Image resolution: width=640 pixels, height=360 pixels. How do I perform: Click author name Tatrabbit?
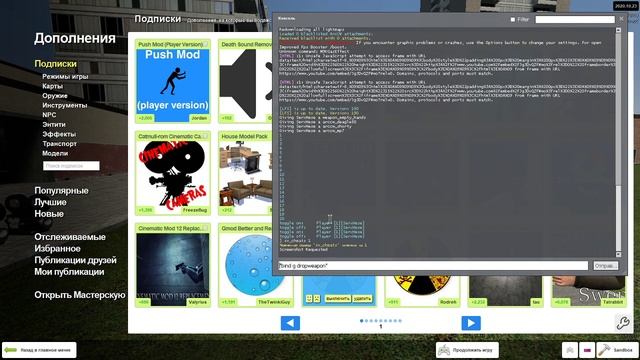[613, 302]
